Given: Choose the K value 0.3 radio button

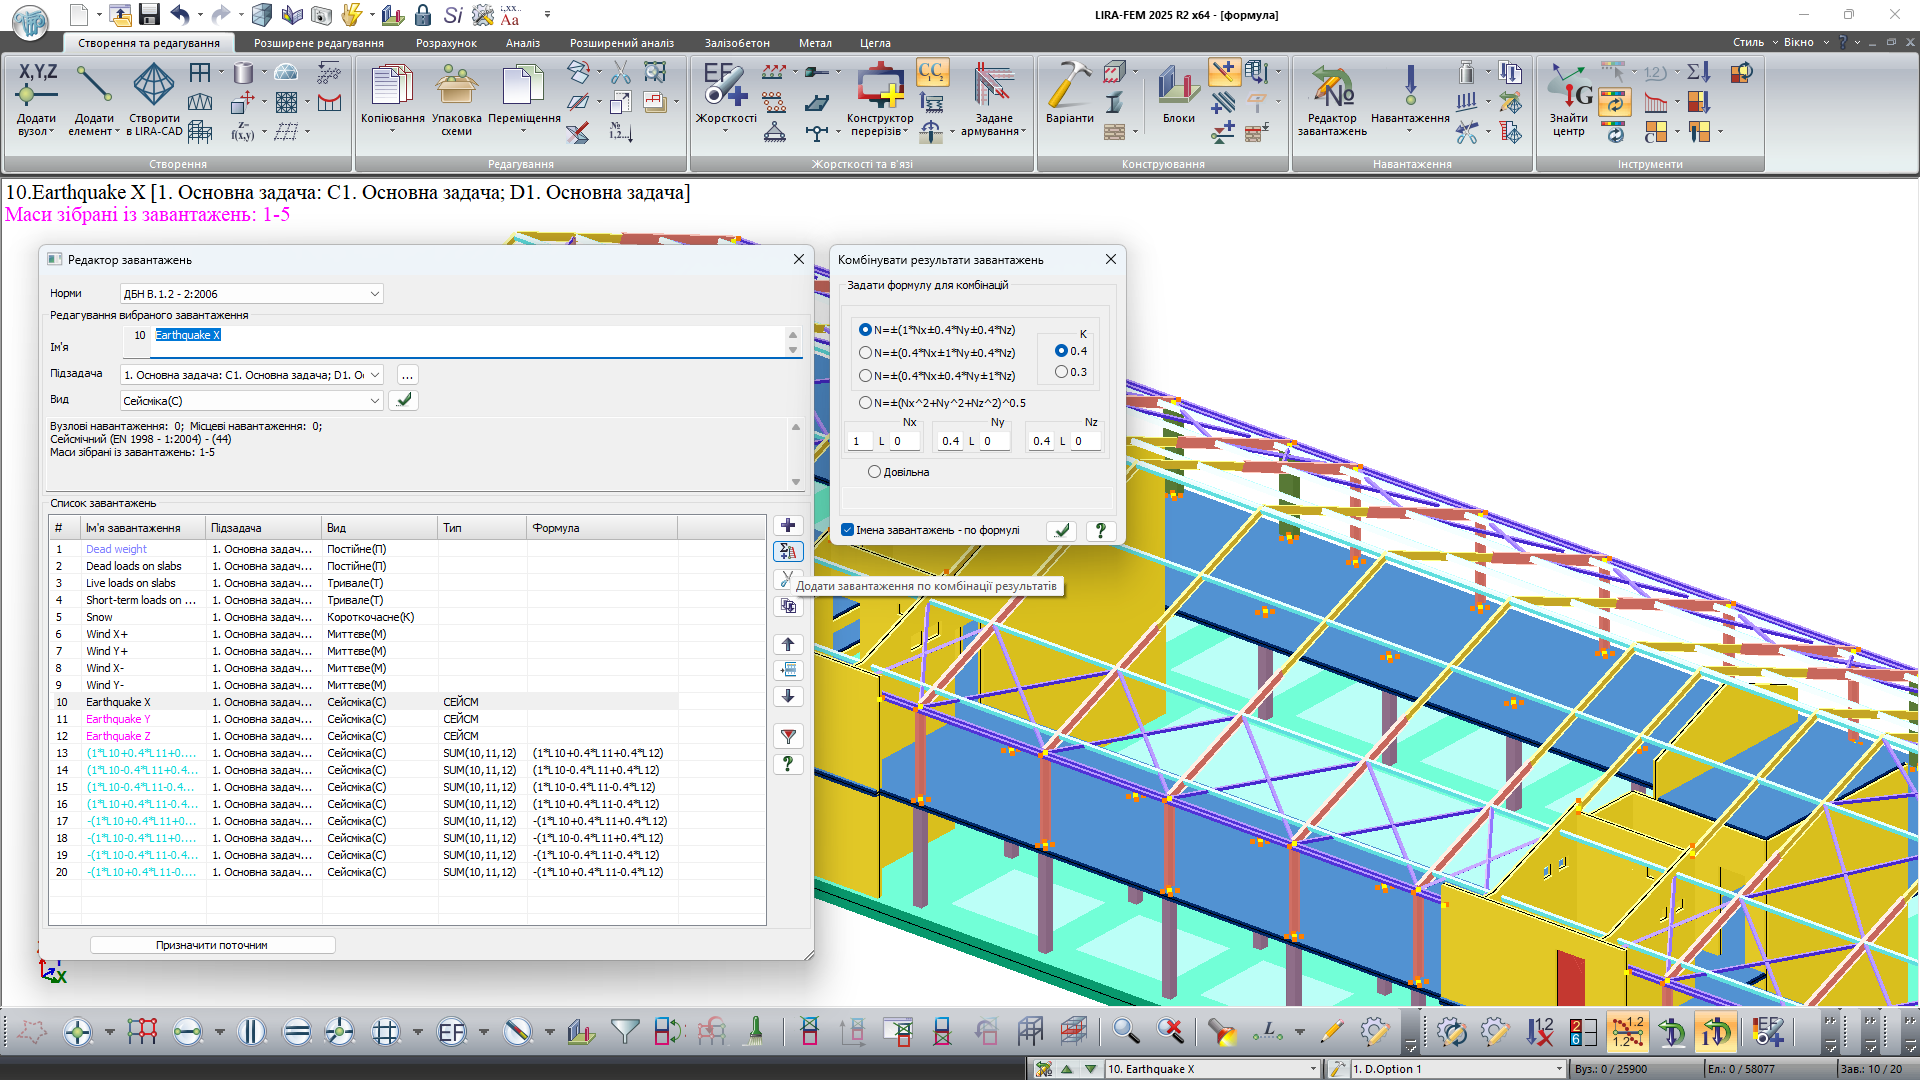Looking at the screenshot, I should 1061,372.
